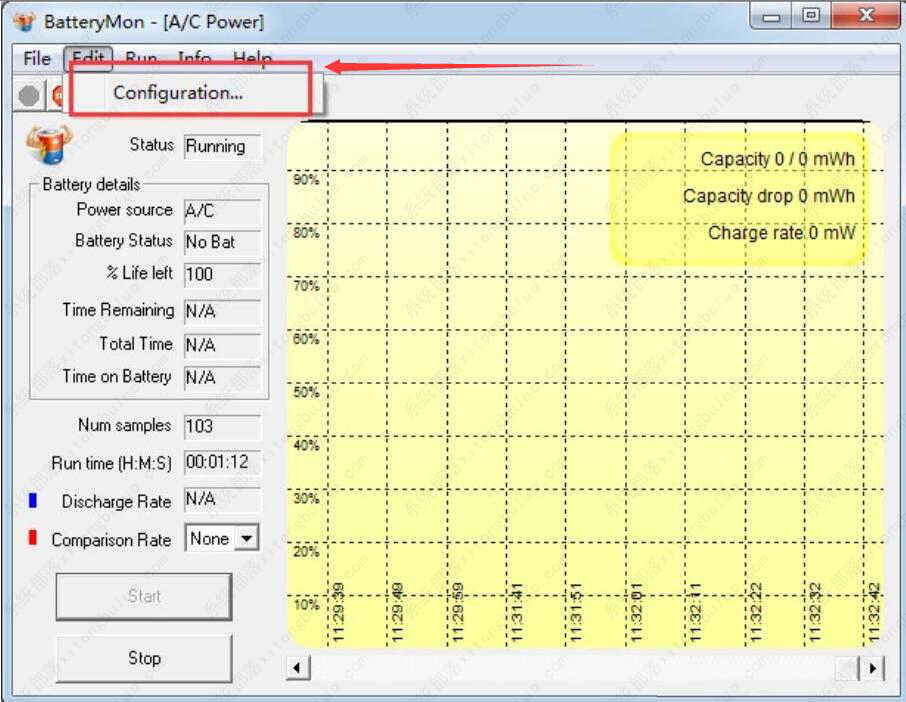This screenshot has height=702, width=906.
Task: Open the File menu
Action: click(37, 58)
